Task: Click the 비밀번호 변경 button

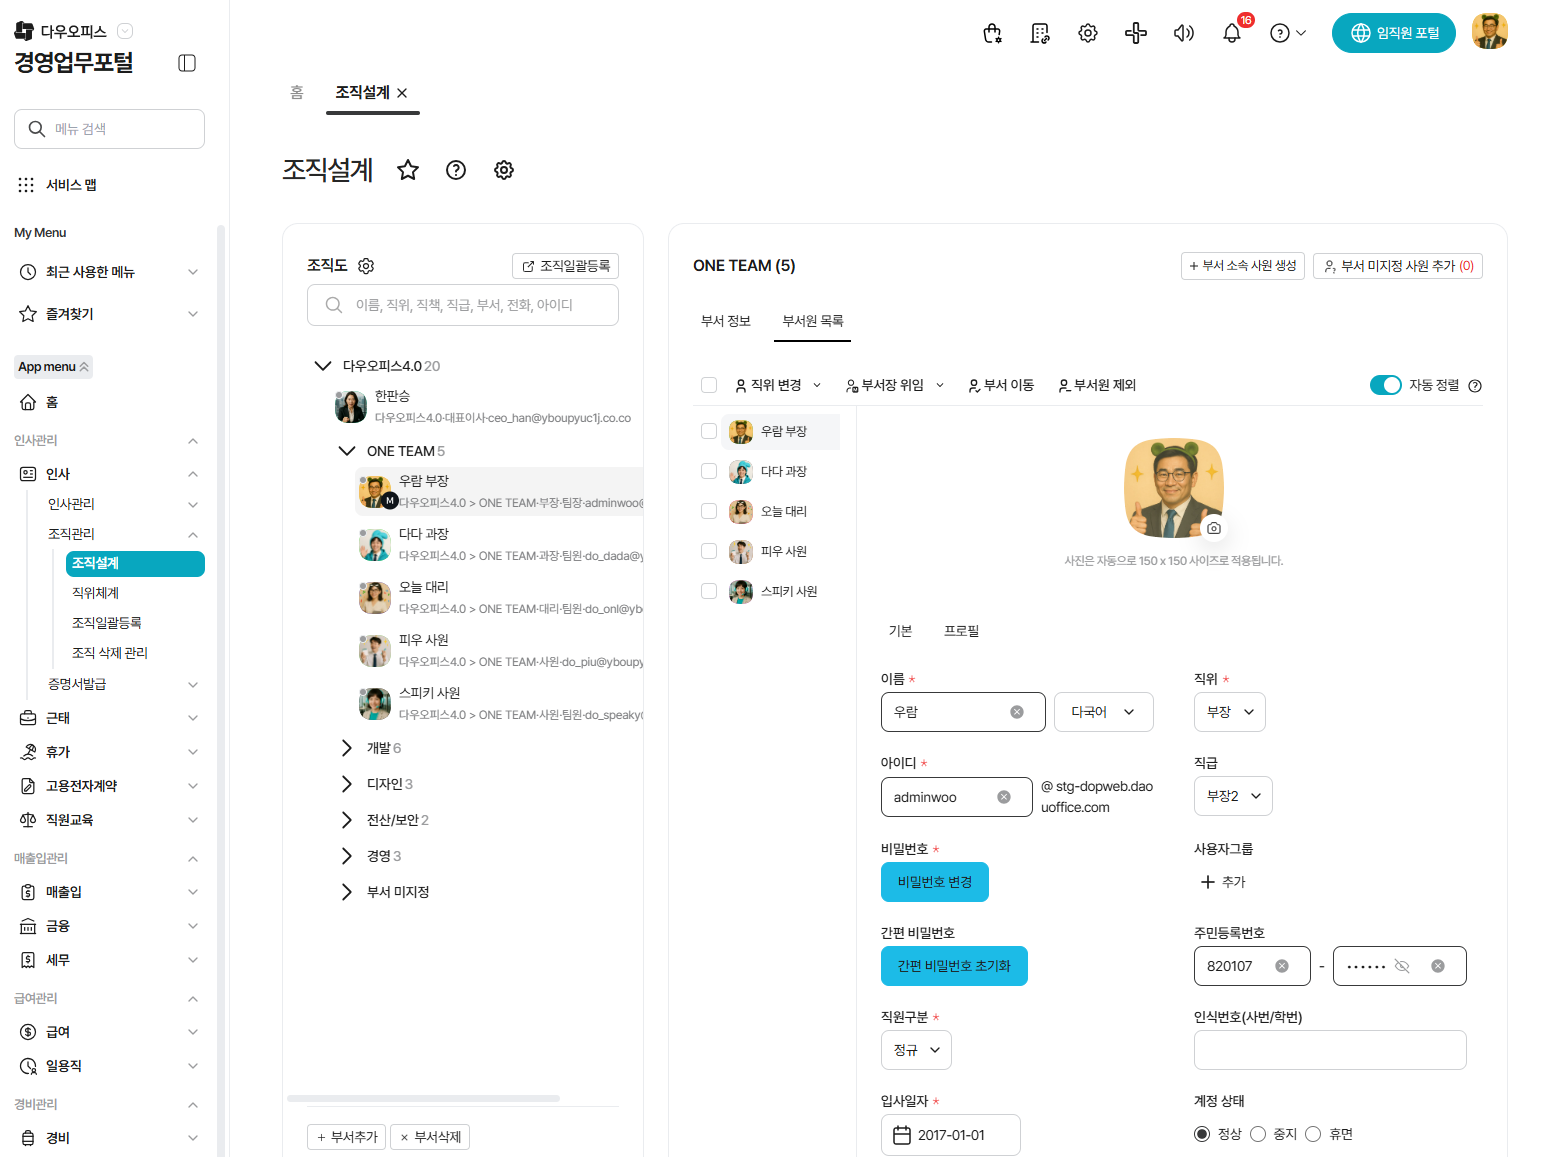Action: click(x=934, y=882)
